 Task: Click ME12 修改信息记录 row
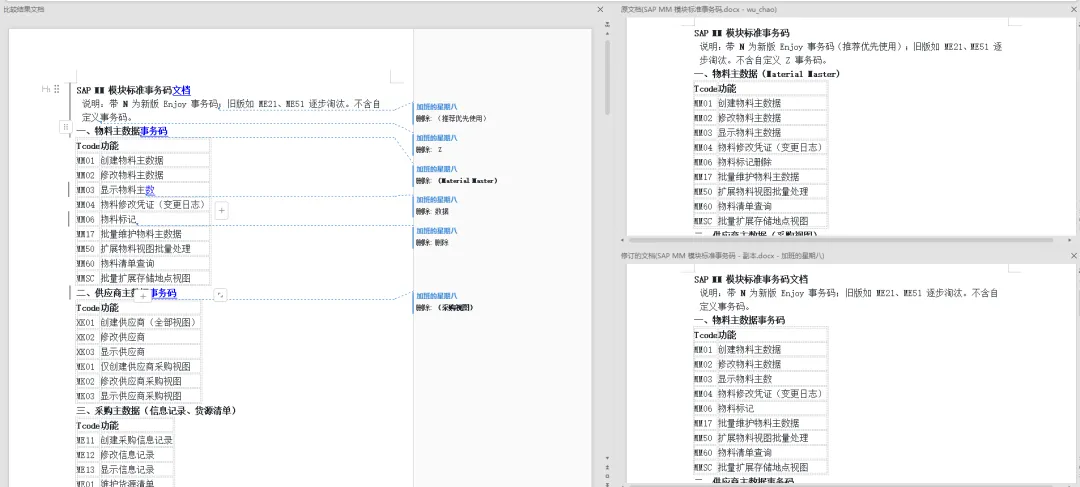tap(125, 455)
